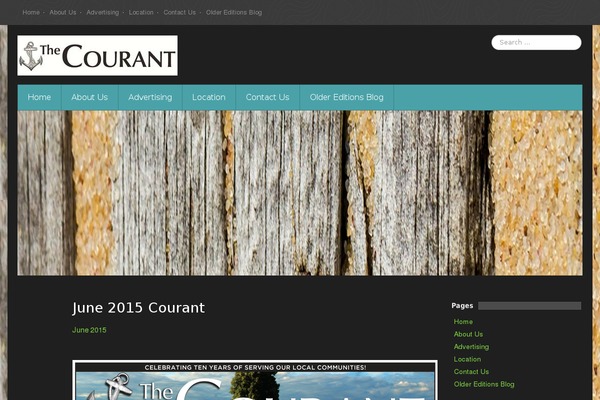Viewport: 600px width, 400px height.
Task: Open About Us in top utility bar
Action: coord(63,12)
